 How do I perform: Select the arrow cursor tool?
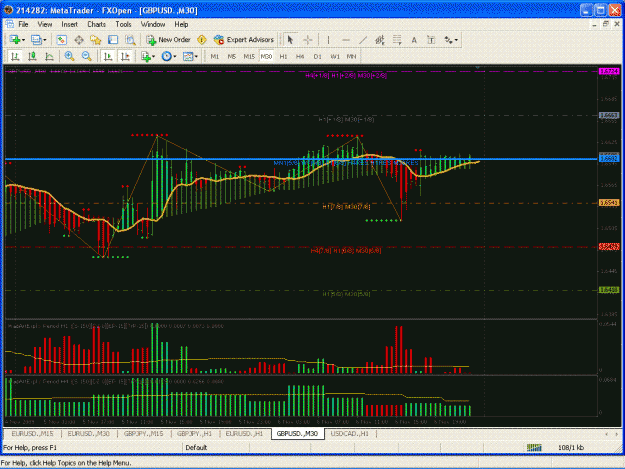point(290,40)
